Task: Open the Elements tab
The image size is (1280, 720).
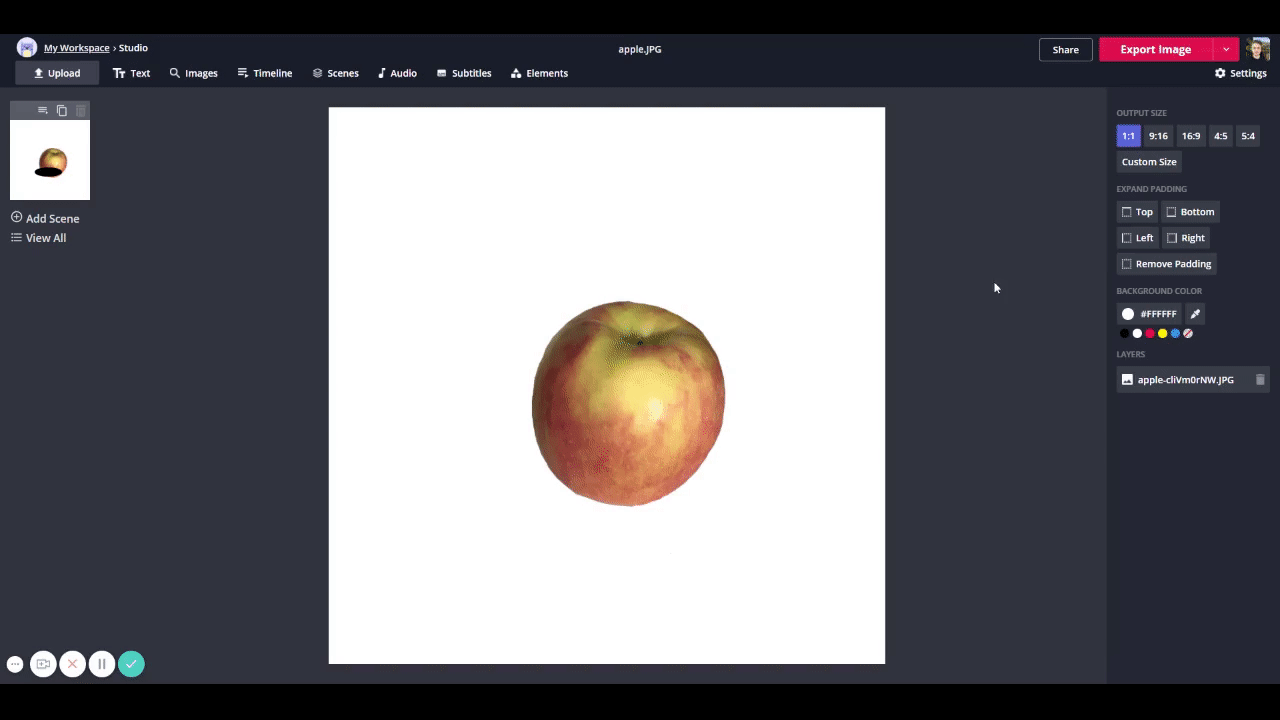Action: (539, 73)
